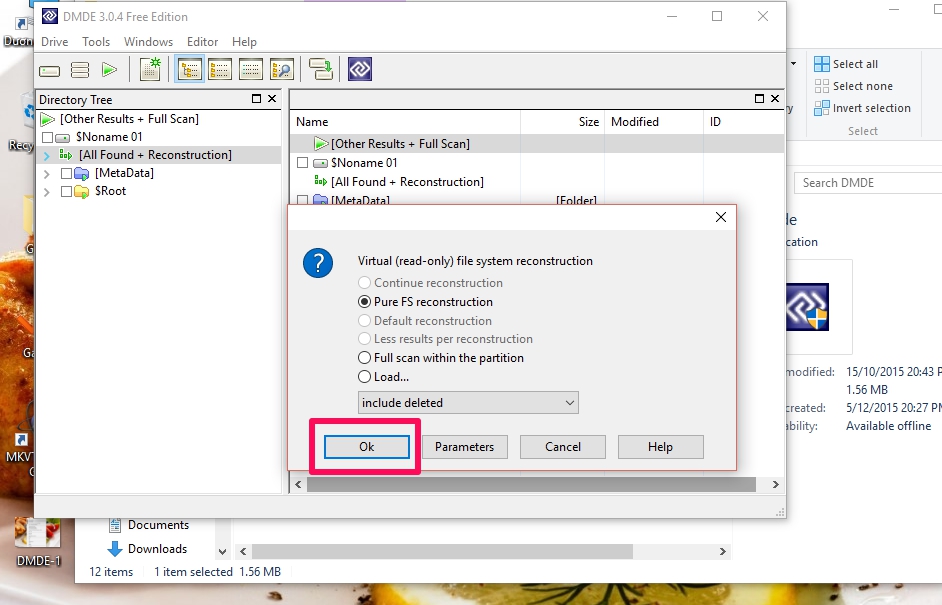Image resolution: width=942 pixels, height=605 pixels.
Task: Expand [All Found + Reconstruction] tree node
Action: tap(47, 156)
